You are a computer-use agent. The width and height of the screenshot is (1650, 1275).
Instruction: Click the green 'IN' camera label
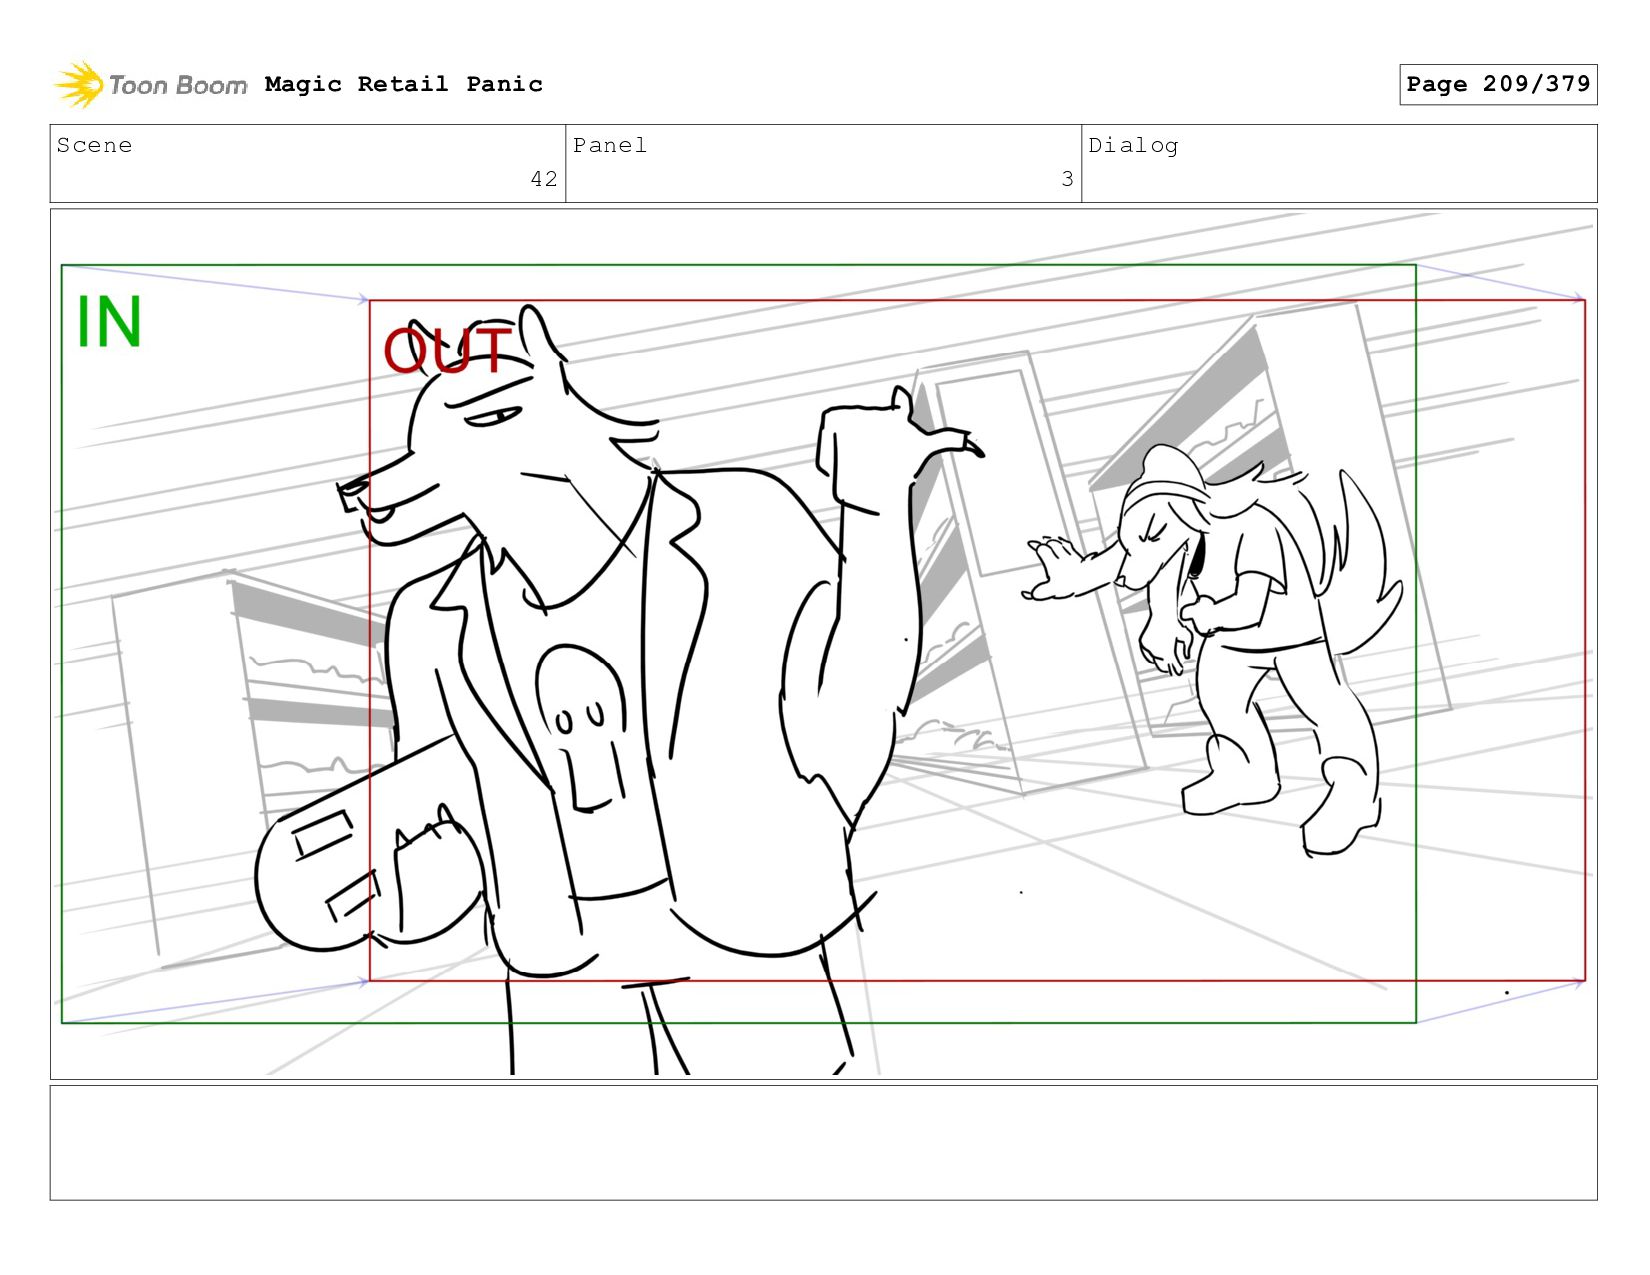[x=109, y=322]
